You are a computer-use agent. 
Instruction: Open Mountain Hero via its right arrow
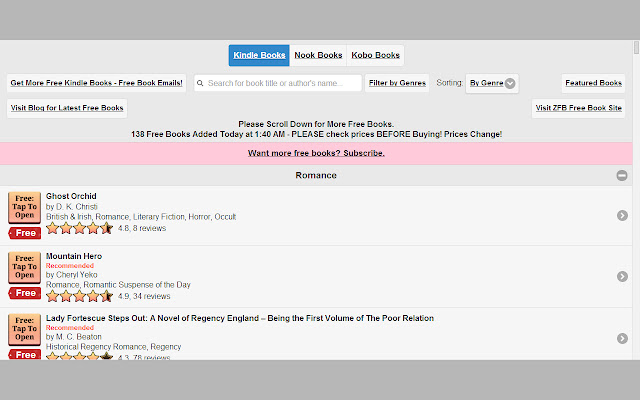tap(622, 276)
